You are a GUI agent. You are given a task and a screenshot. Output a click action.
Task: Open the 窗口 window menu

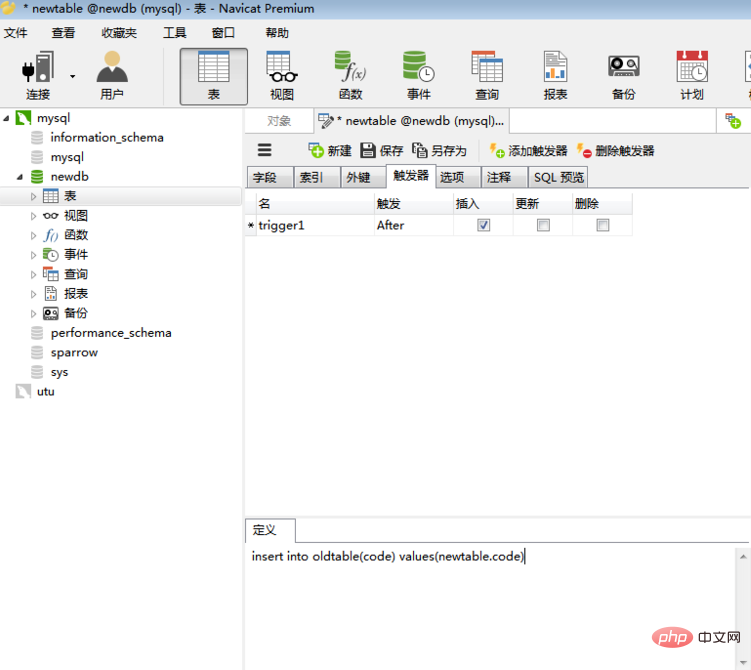[223, 33]
